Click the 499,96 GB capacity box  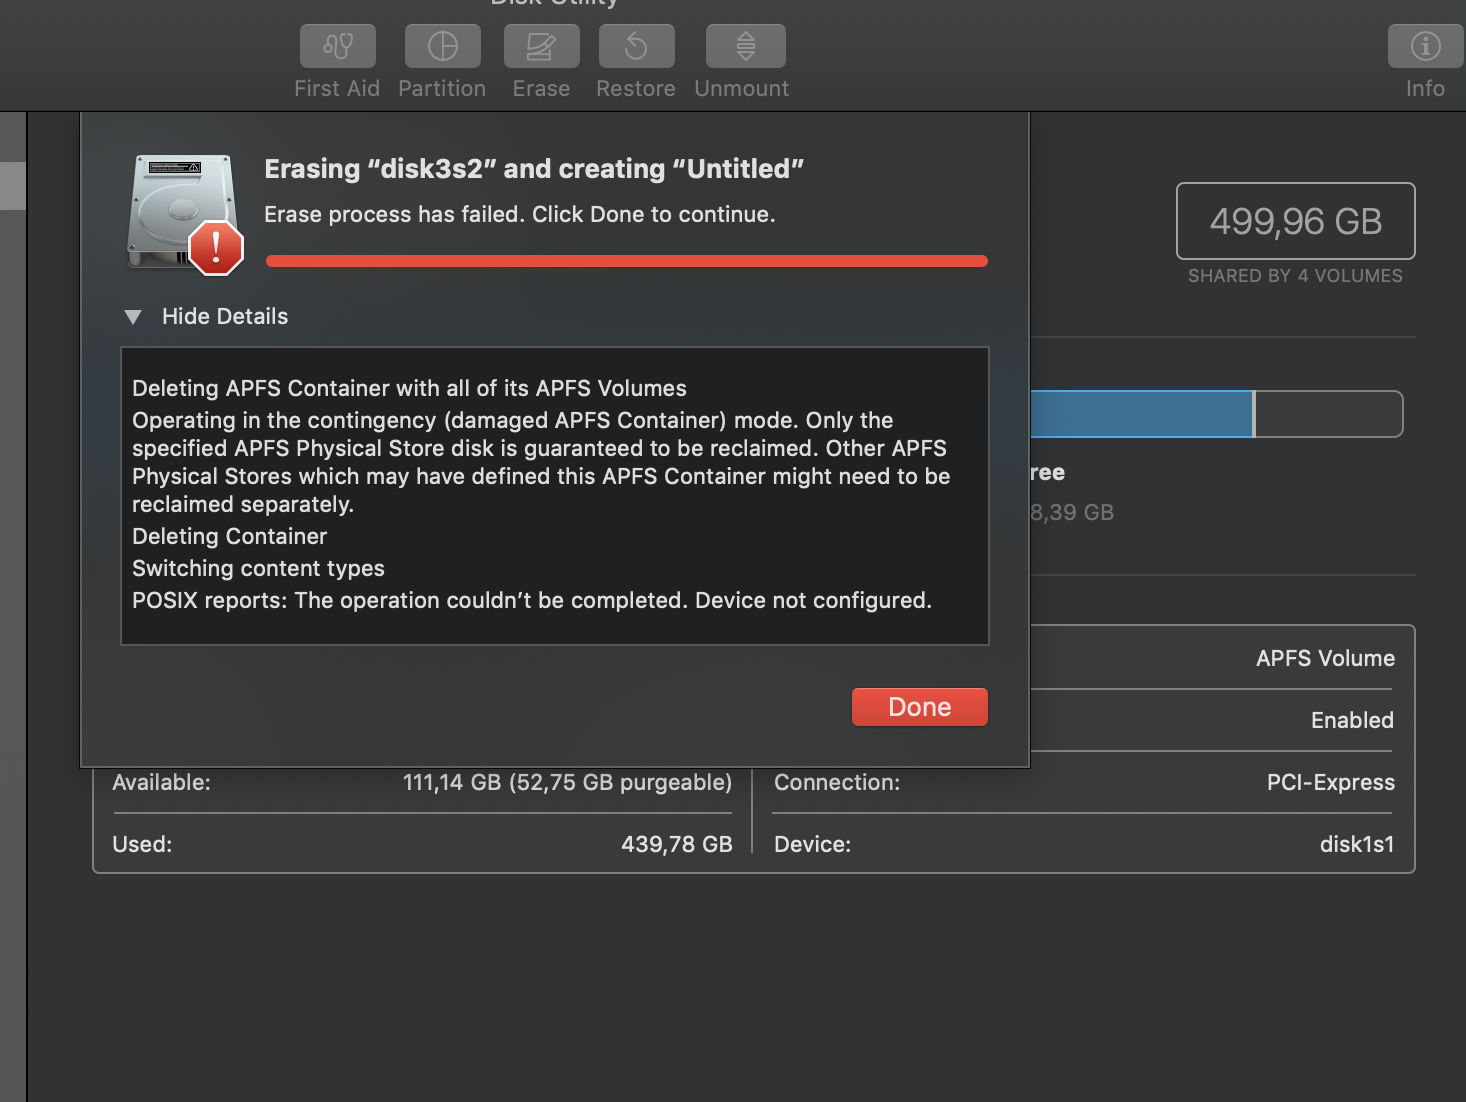[1295, 221]
